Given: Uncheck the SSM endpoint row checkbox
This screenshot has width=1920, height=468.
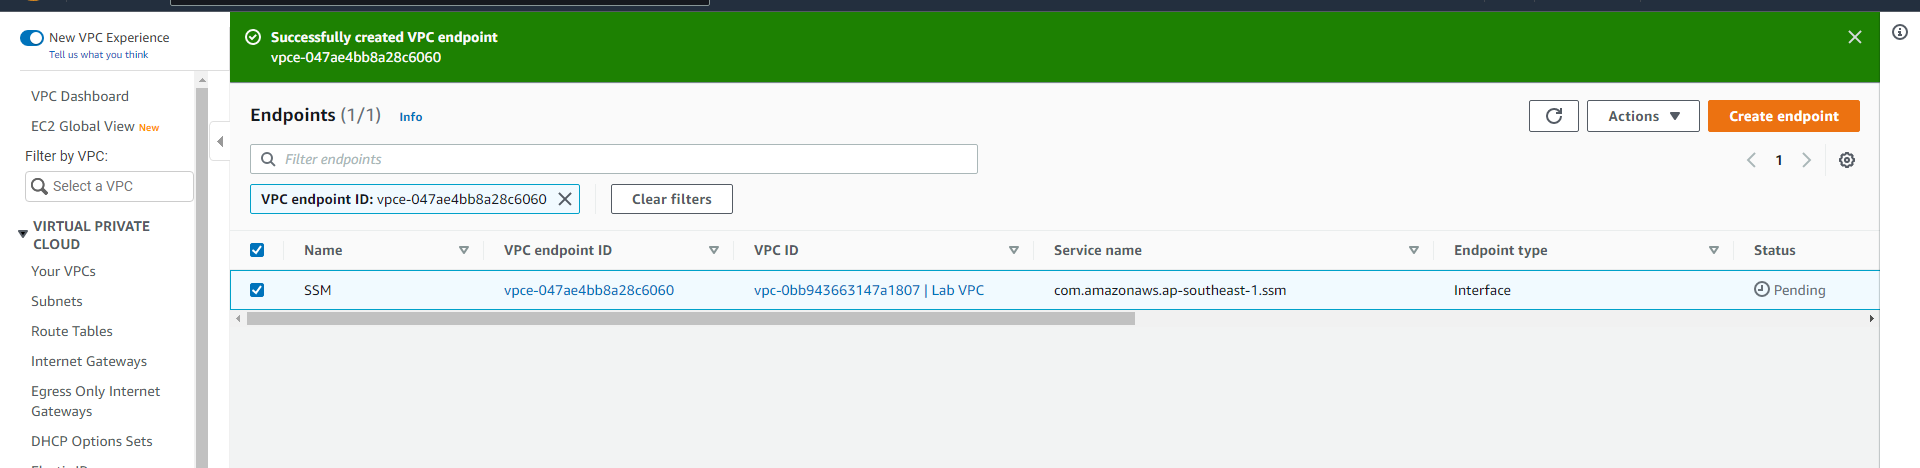Looking at the screenshot, I should (x=257, y=290).
